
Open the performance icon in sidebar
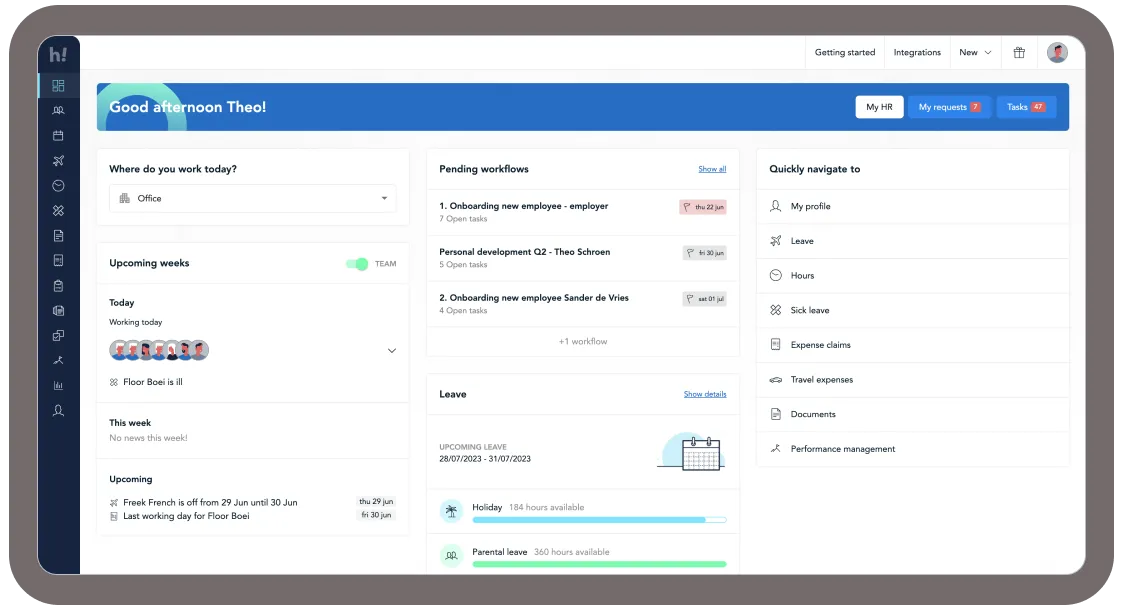(x=59, y=360)
